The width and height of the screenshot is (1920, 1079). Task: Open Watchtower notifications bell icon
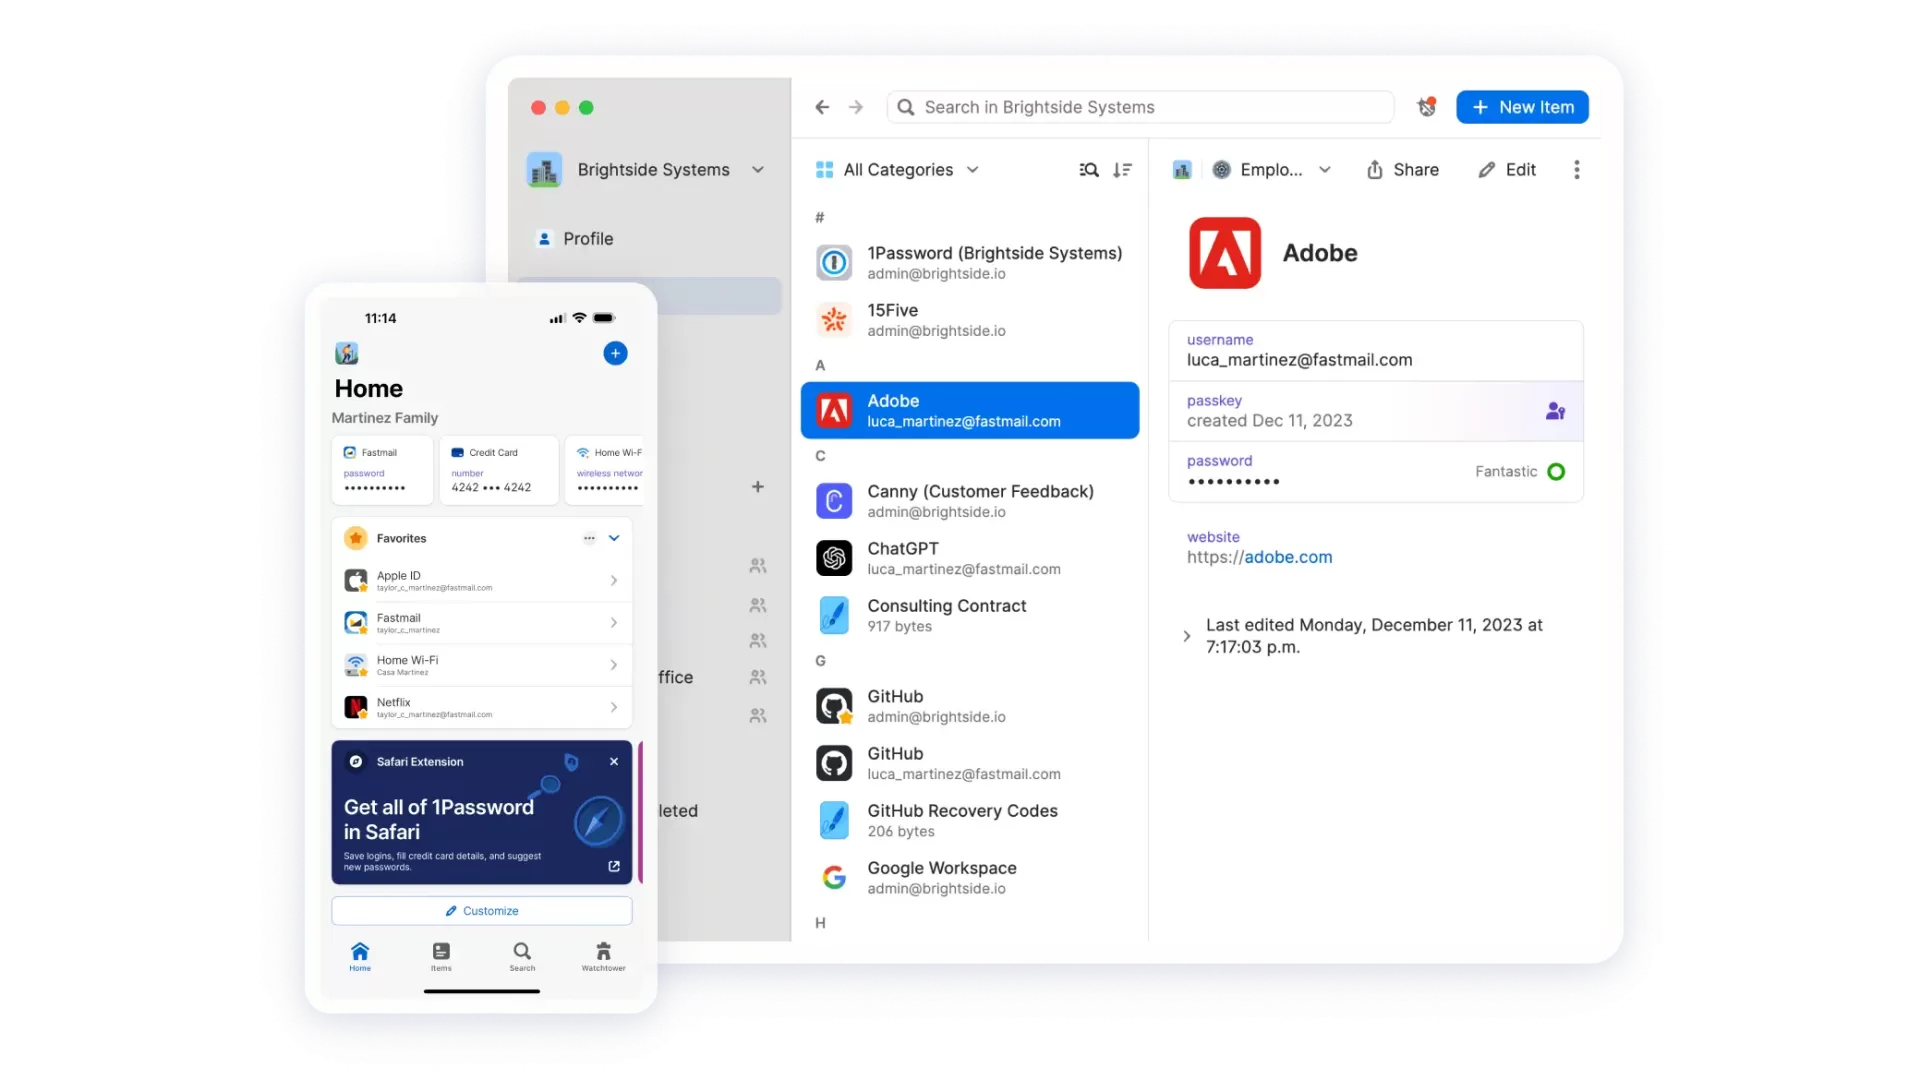[x=1427, y=107]
